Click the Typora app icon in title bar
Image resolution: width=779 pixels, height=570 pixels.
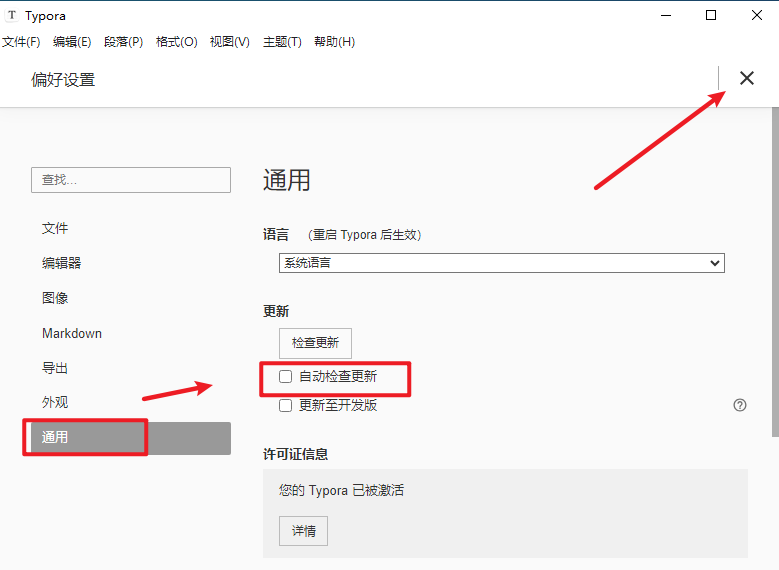(12, 15)
